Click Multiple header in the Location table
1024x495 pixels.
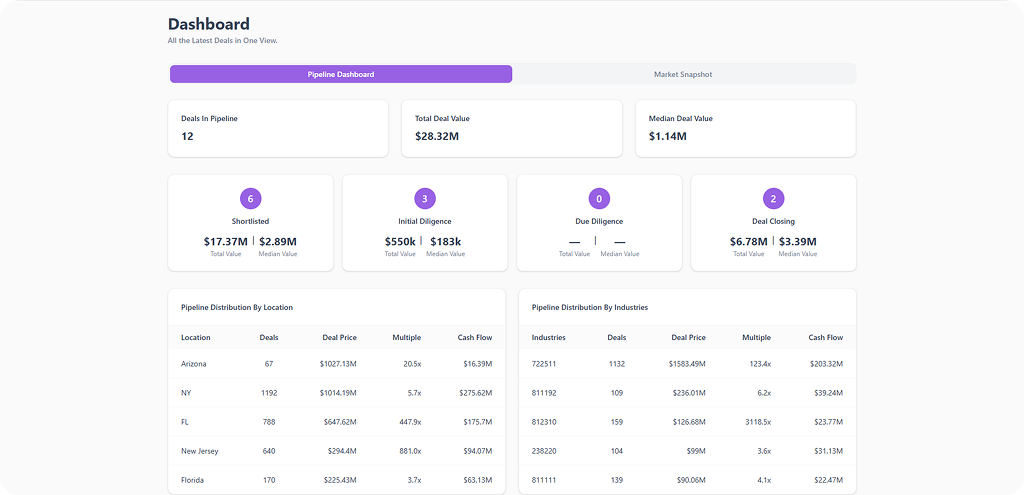coord(406,338)
